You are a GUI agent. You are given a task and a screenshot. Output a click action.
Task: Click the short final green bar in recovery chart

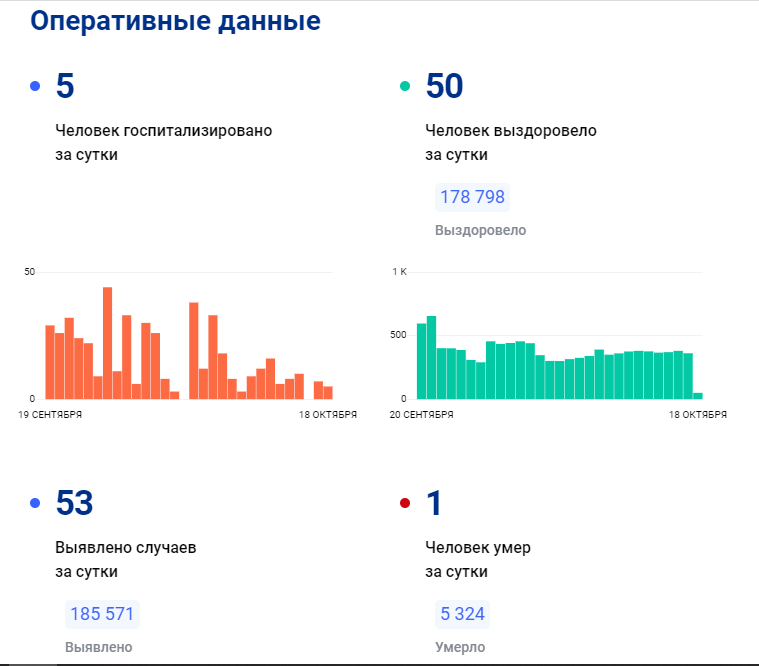(x=698, y=395)
